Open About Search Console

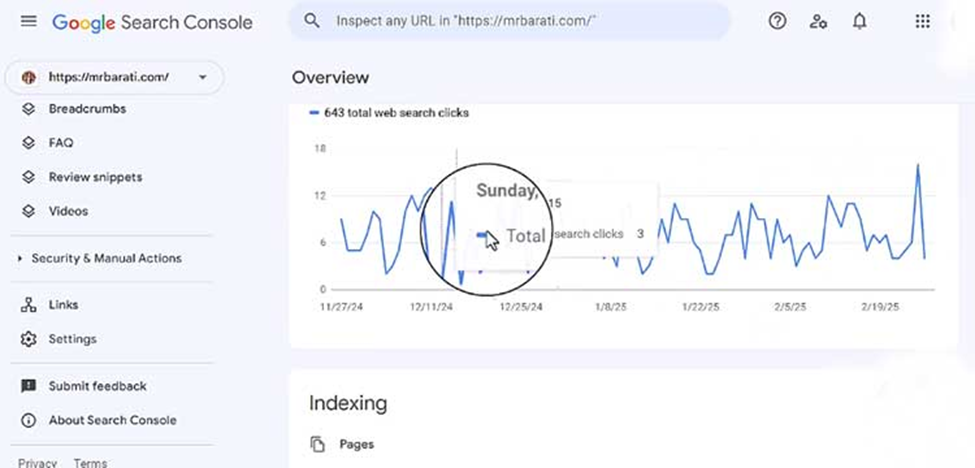click(x=113, y=420)
